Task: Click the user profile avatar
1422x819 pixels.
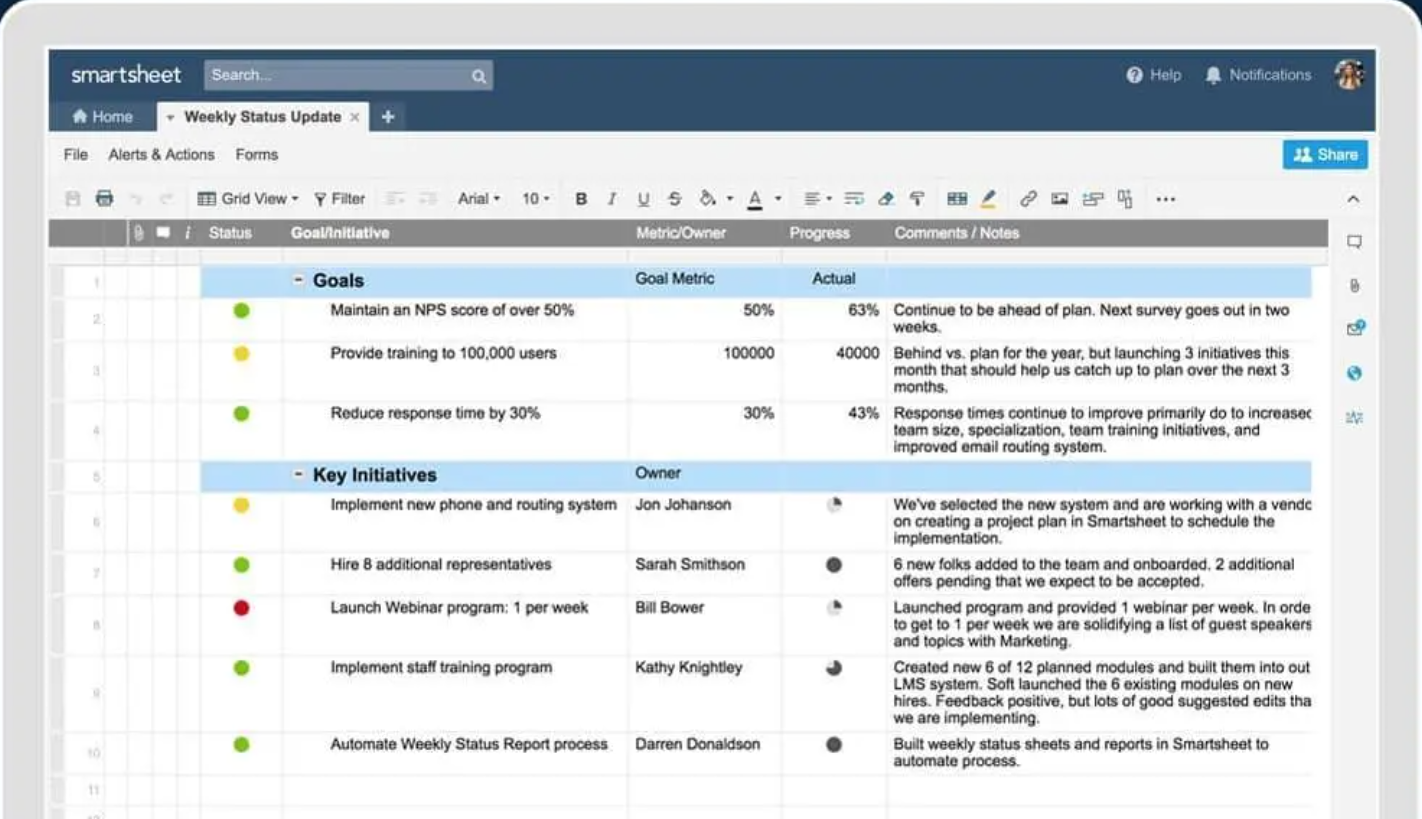Action: [1350, 74]
